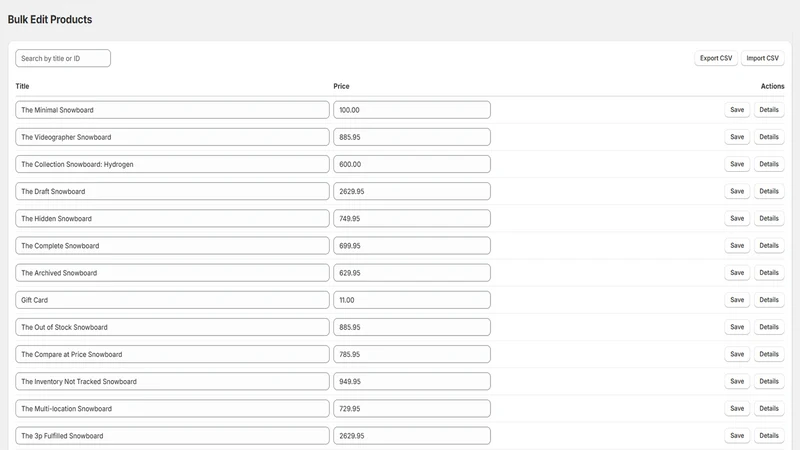Save The Complete Snowboard row
800x450 pixels.
click(737, 245)
